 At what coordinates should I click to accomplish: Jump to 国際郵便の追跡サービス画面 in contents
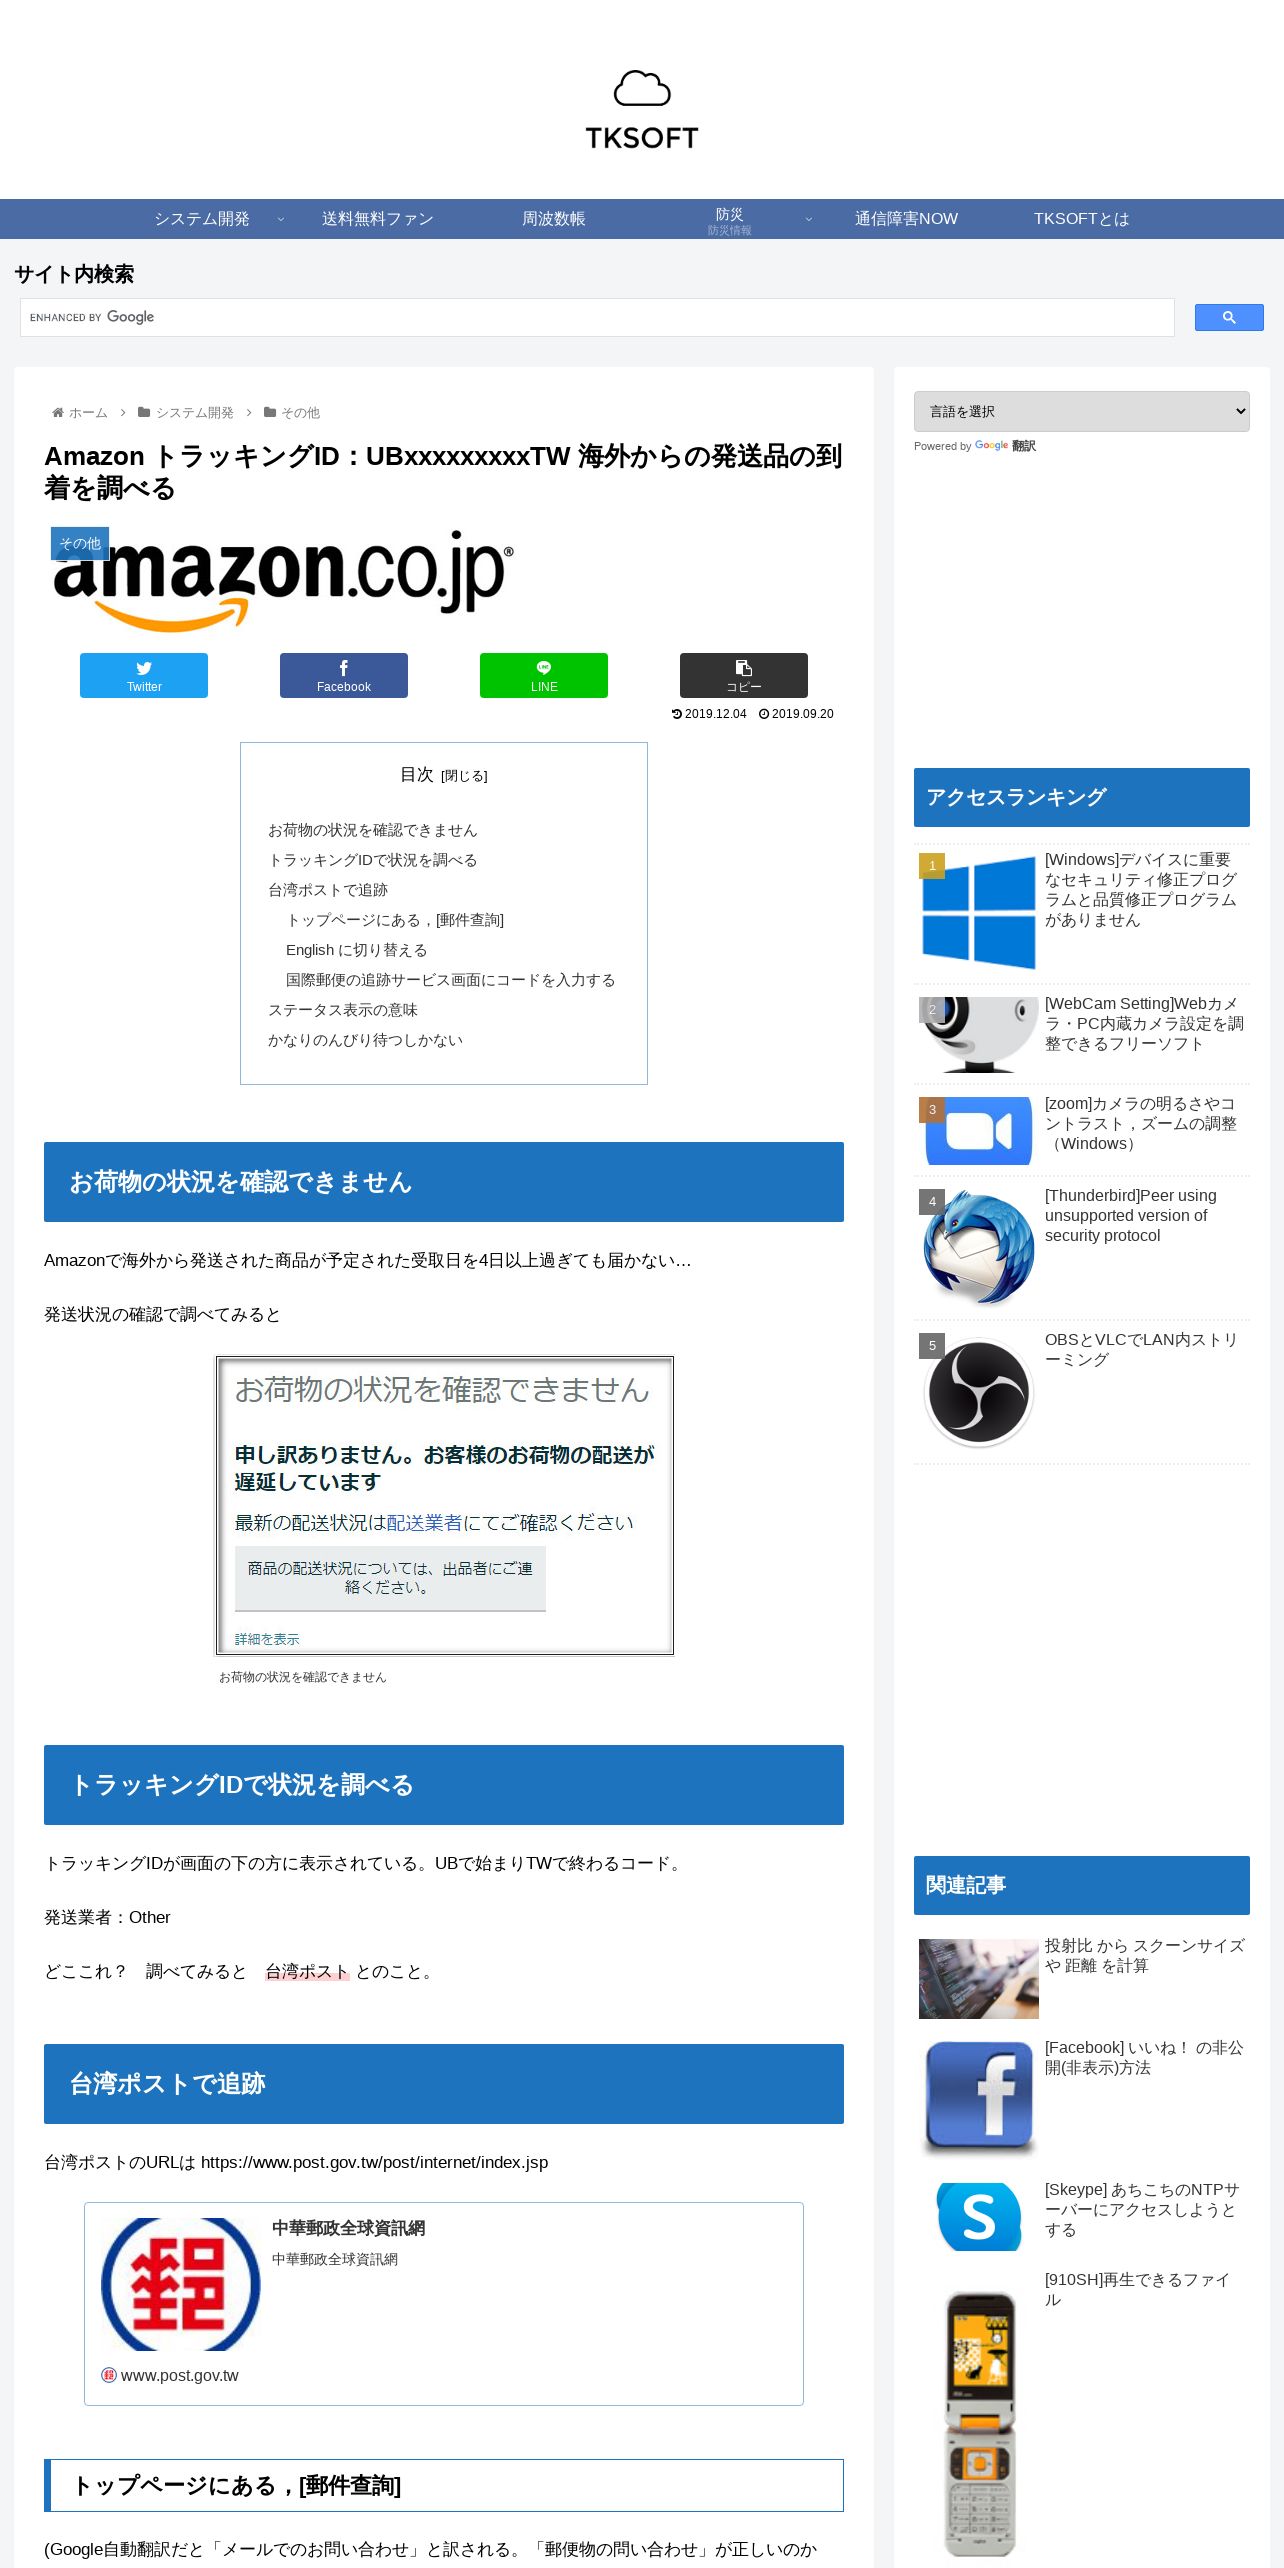click(x=450, y=980)
